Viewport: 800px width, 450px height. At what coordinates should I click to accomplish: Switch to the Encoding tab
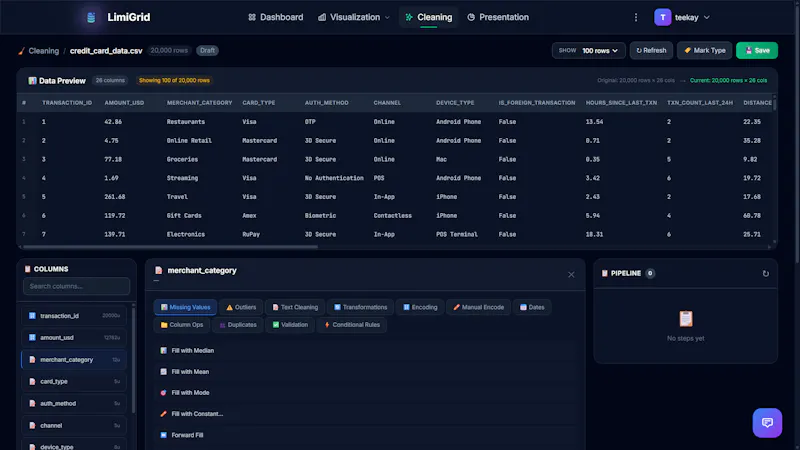[x=420, y=307]
